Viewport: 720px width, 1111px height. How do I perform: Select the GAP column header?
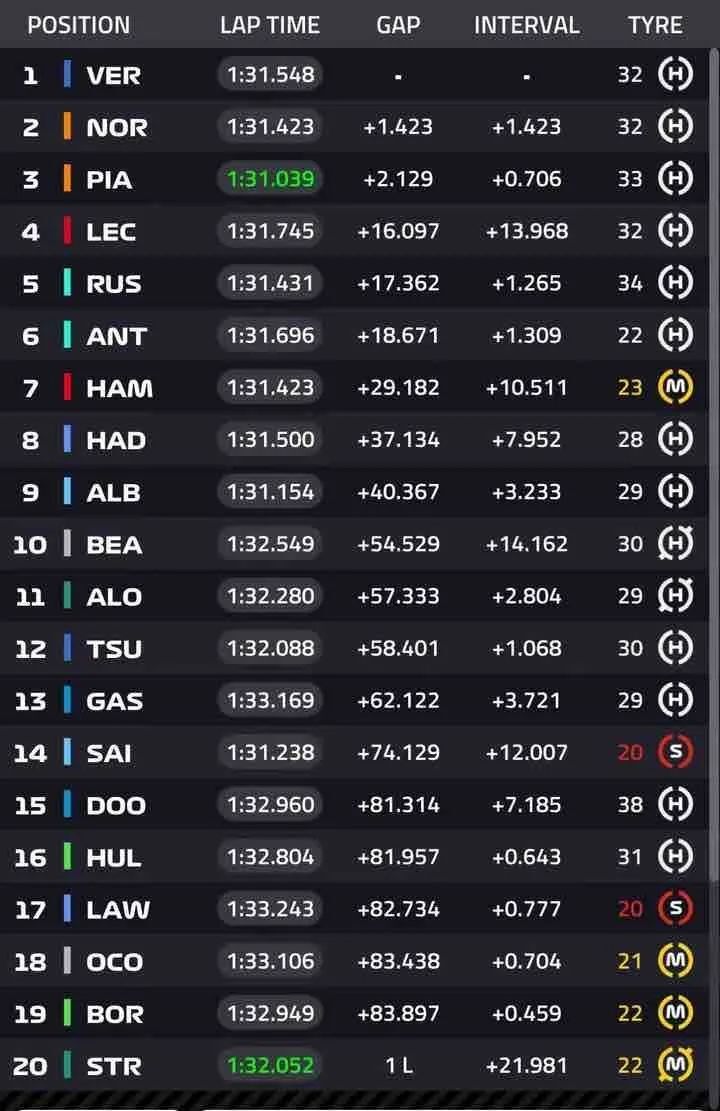tap(398, 26)
